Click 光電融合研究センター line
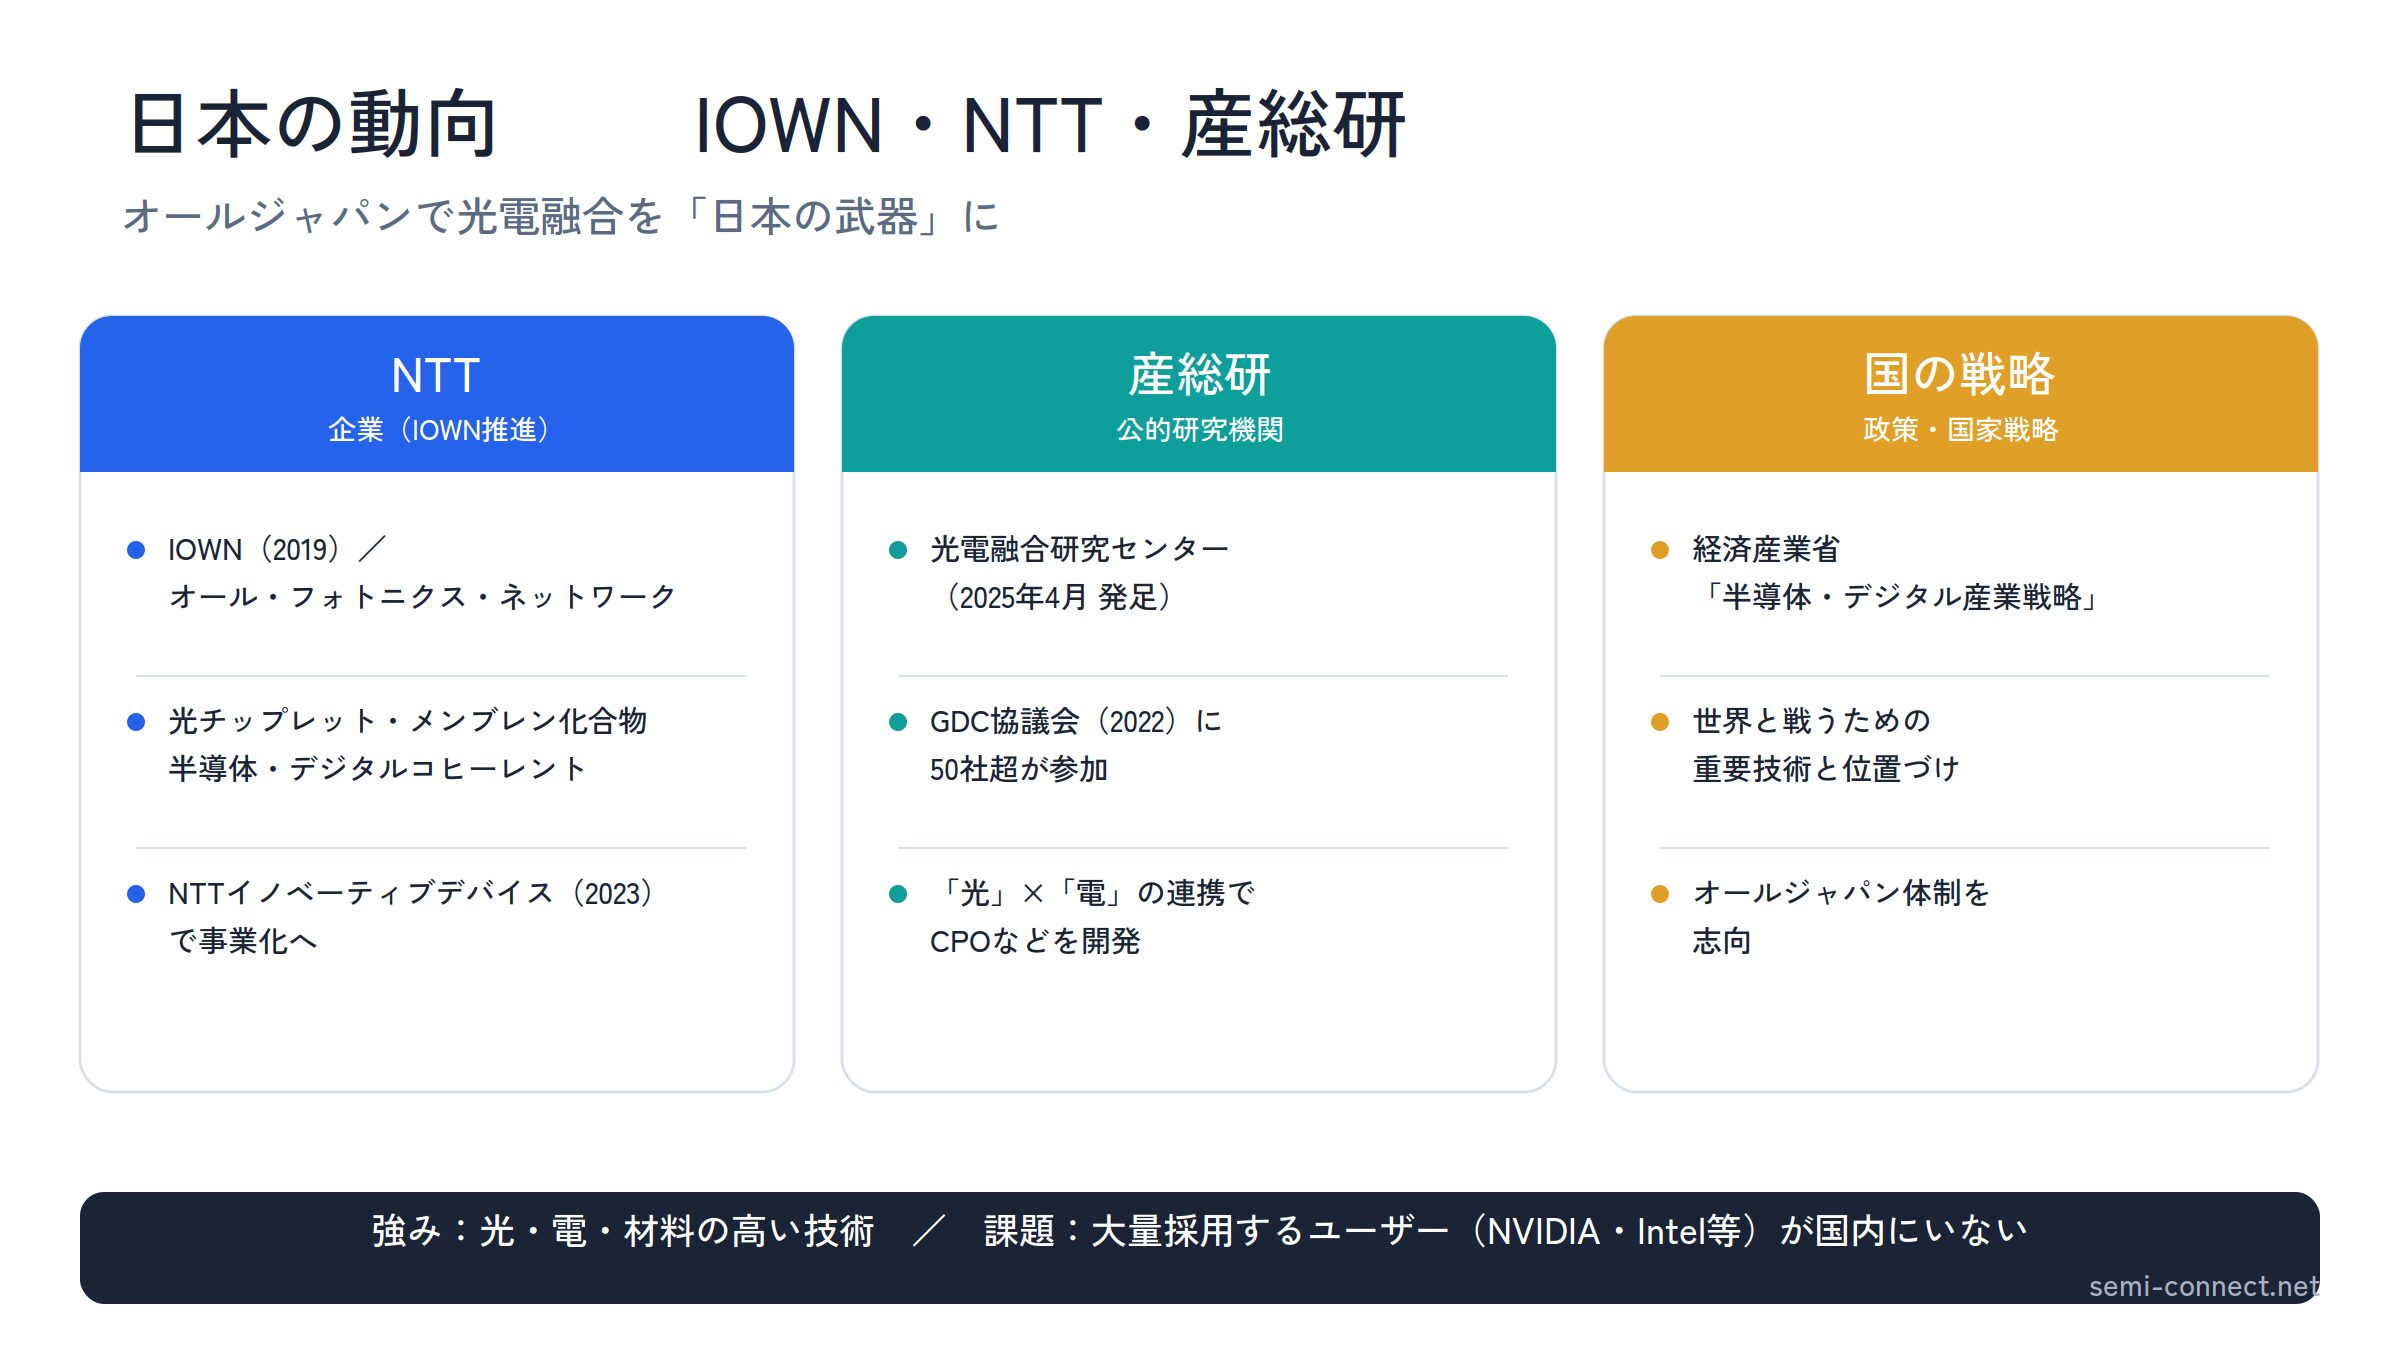 point(1079,549)
